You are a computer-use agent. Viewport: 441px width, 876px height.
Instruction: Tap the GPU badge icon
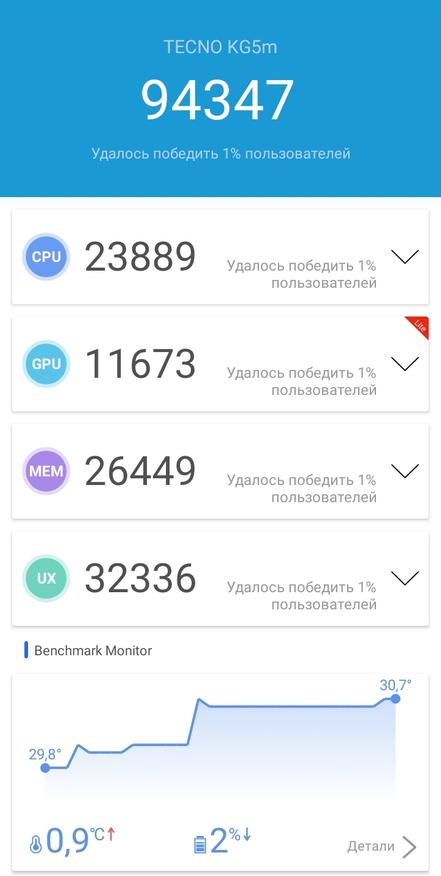point(46,364)
